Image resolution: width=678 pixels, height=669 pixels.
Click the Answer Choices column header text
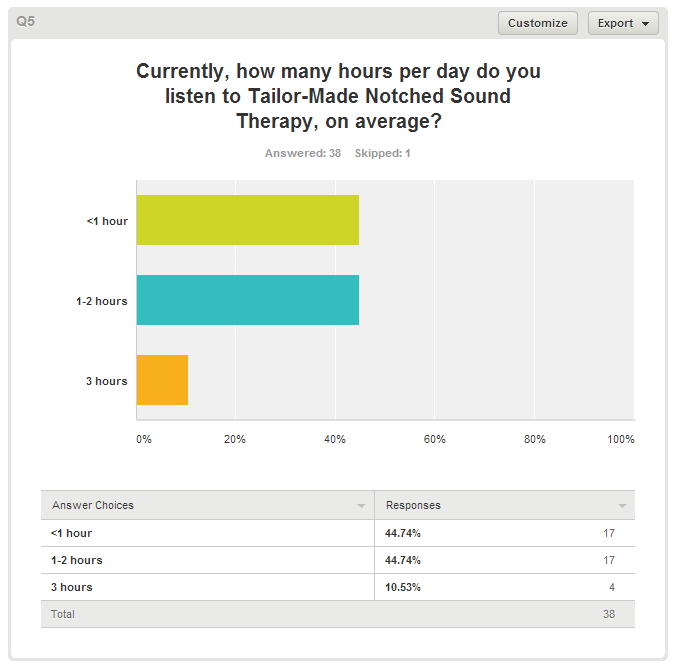click(x=93, y=506)
